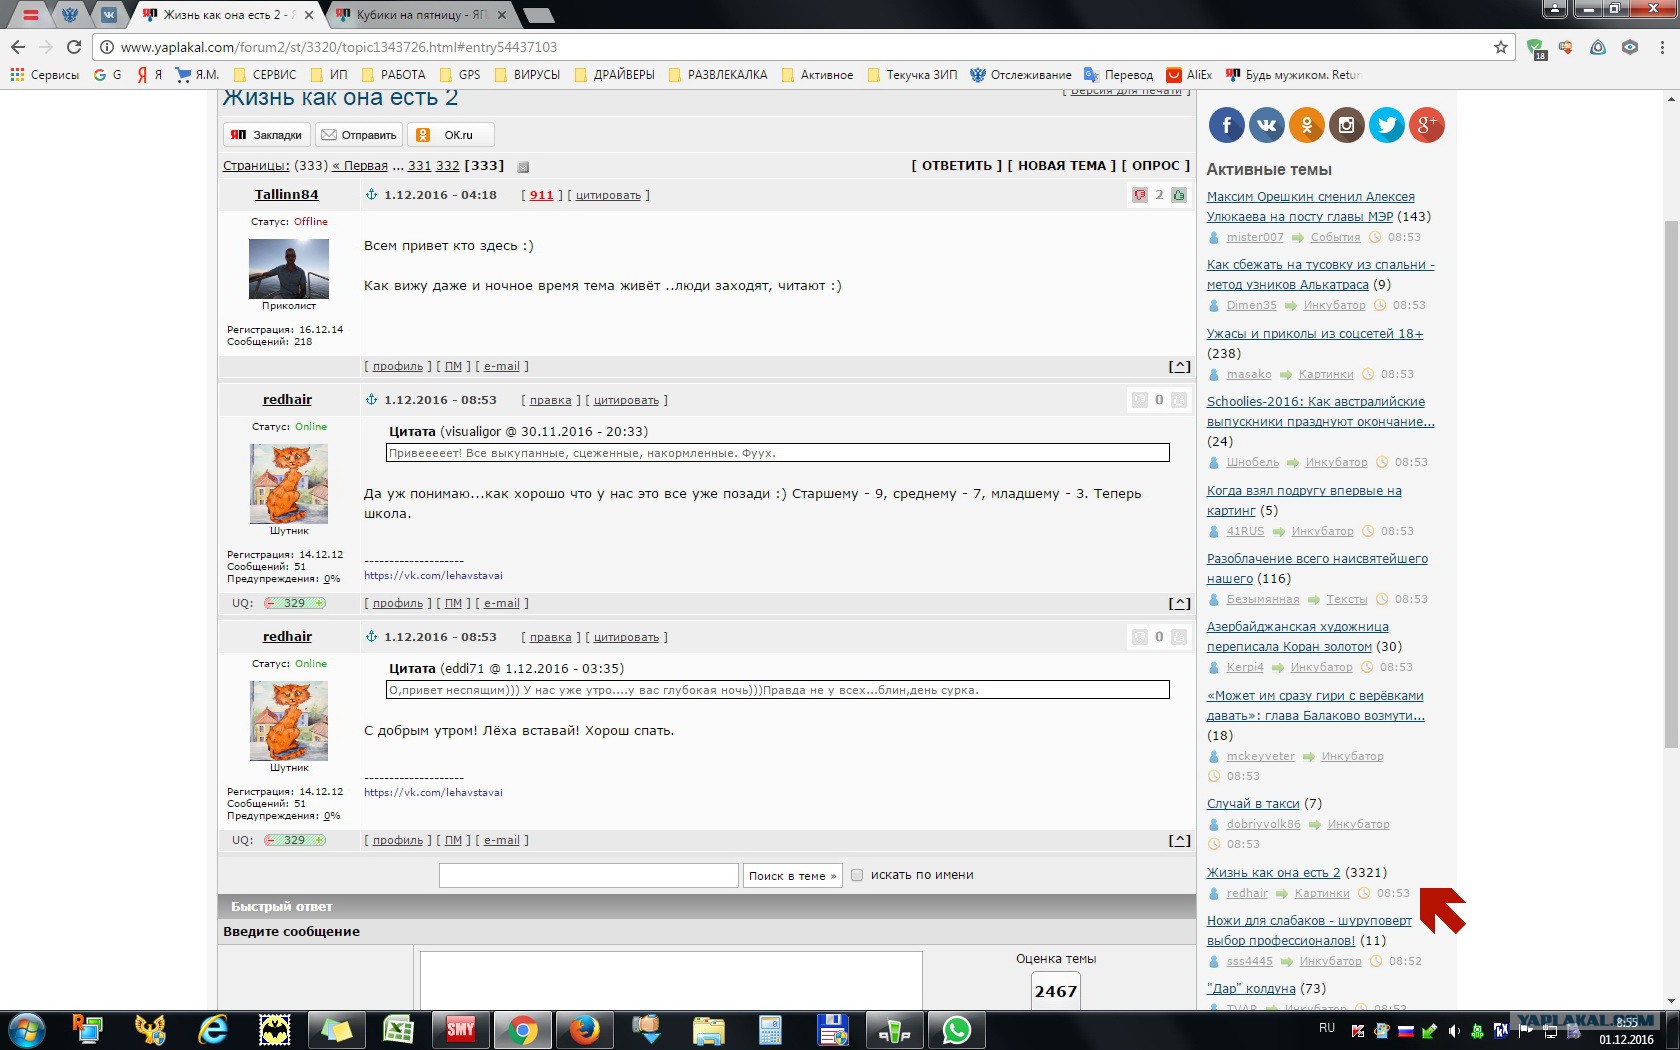1680x1050 pixels.
Task: Open the Facebook social icon
Action: 1226,125
